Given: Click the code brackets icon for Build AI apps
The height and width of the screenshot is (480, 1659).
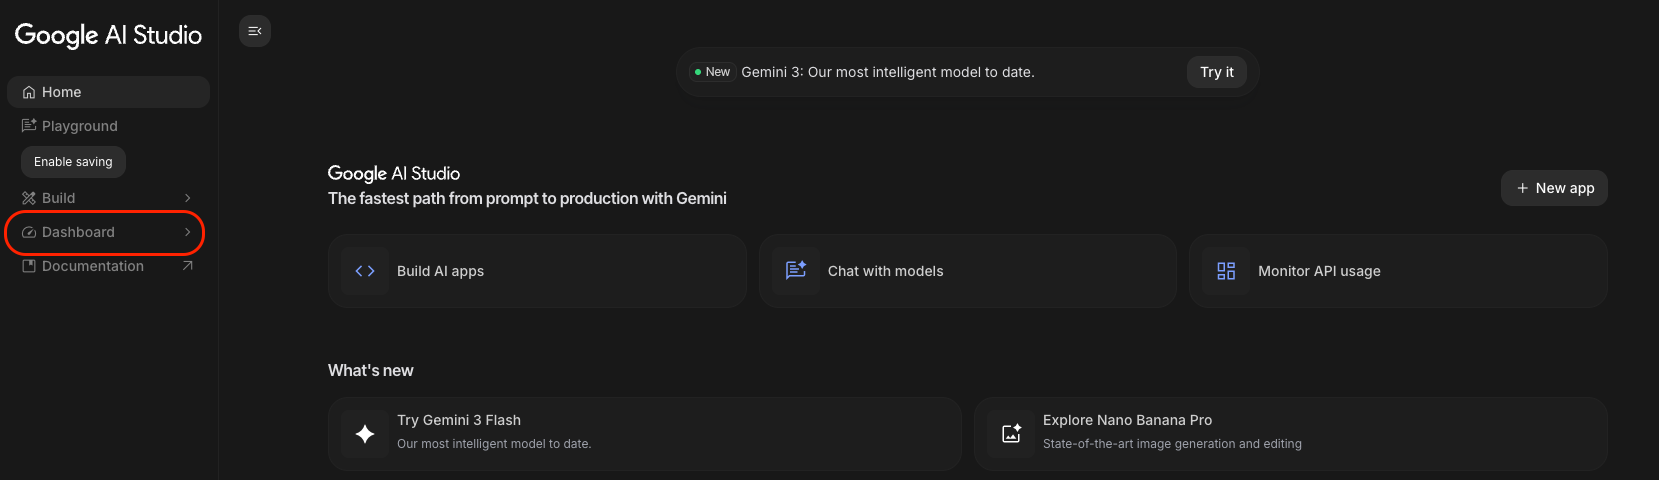Looking at the screenshot, I should [365, 271].
